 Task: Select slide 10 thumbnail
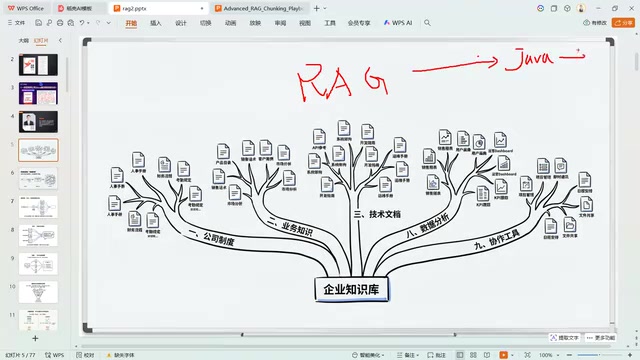point(38,292)
